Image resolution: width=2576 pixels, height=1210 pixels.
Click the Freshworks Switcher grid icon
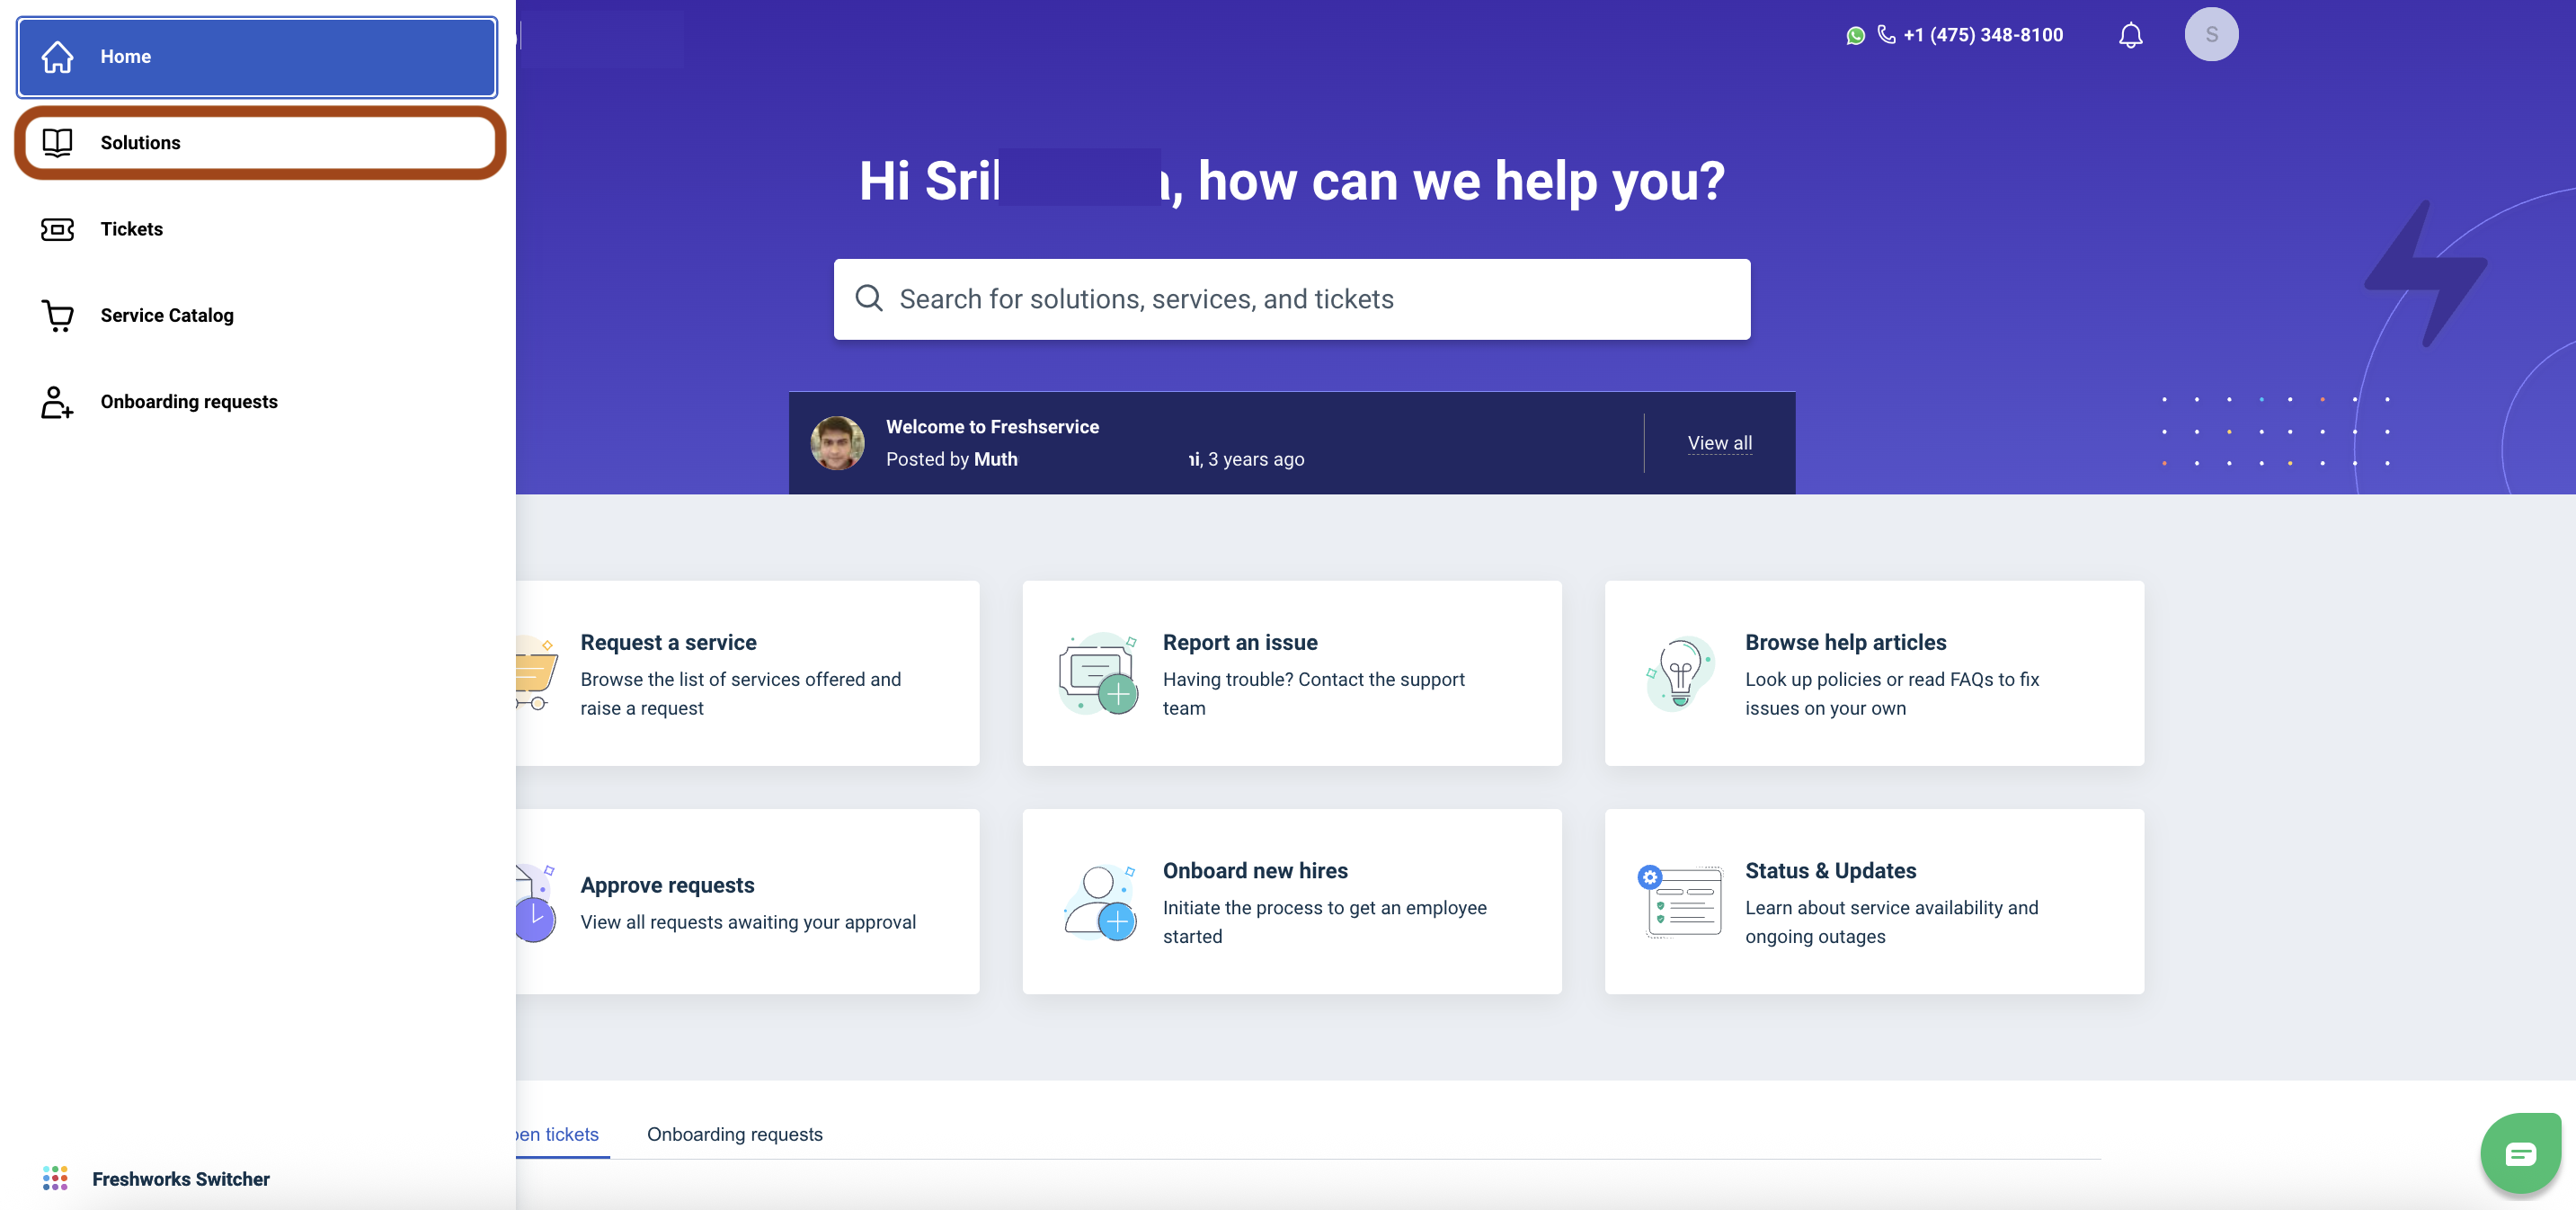(x=55, y=1178)
